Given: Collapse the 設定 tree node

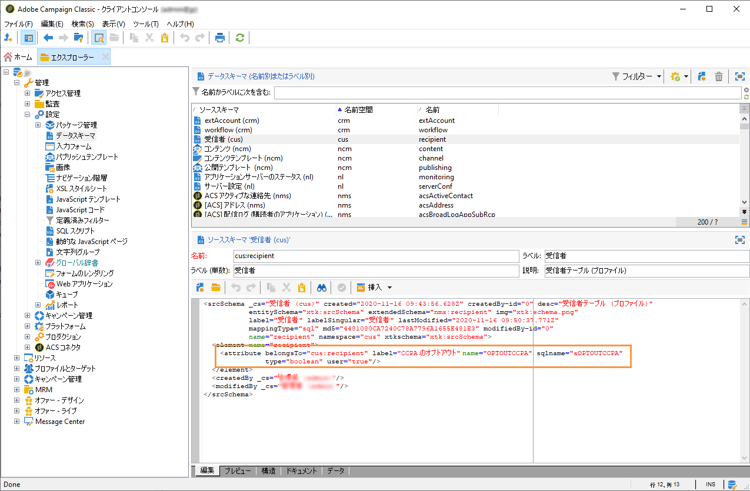Looking at the screenshot, I should tap(27, 115).
